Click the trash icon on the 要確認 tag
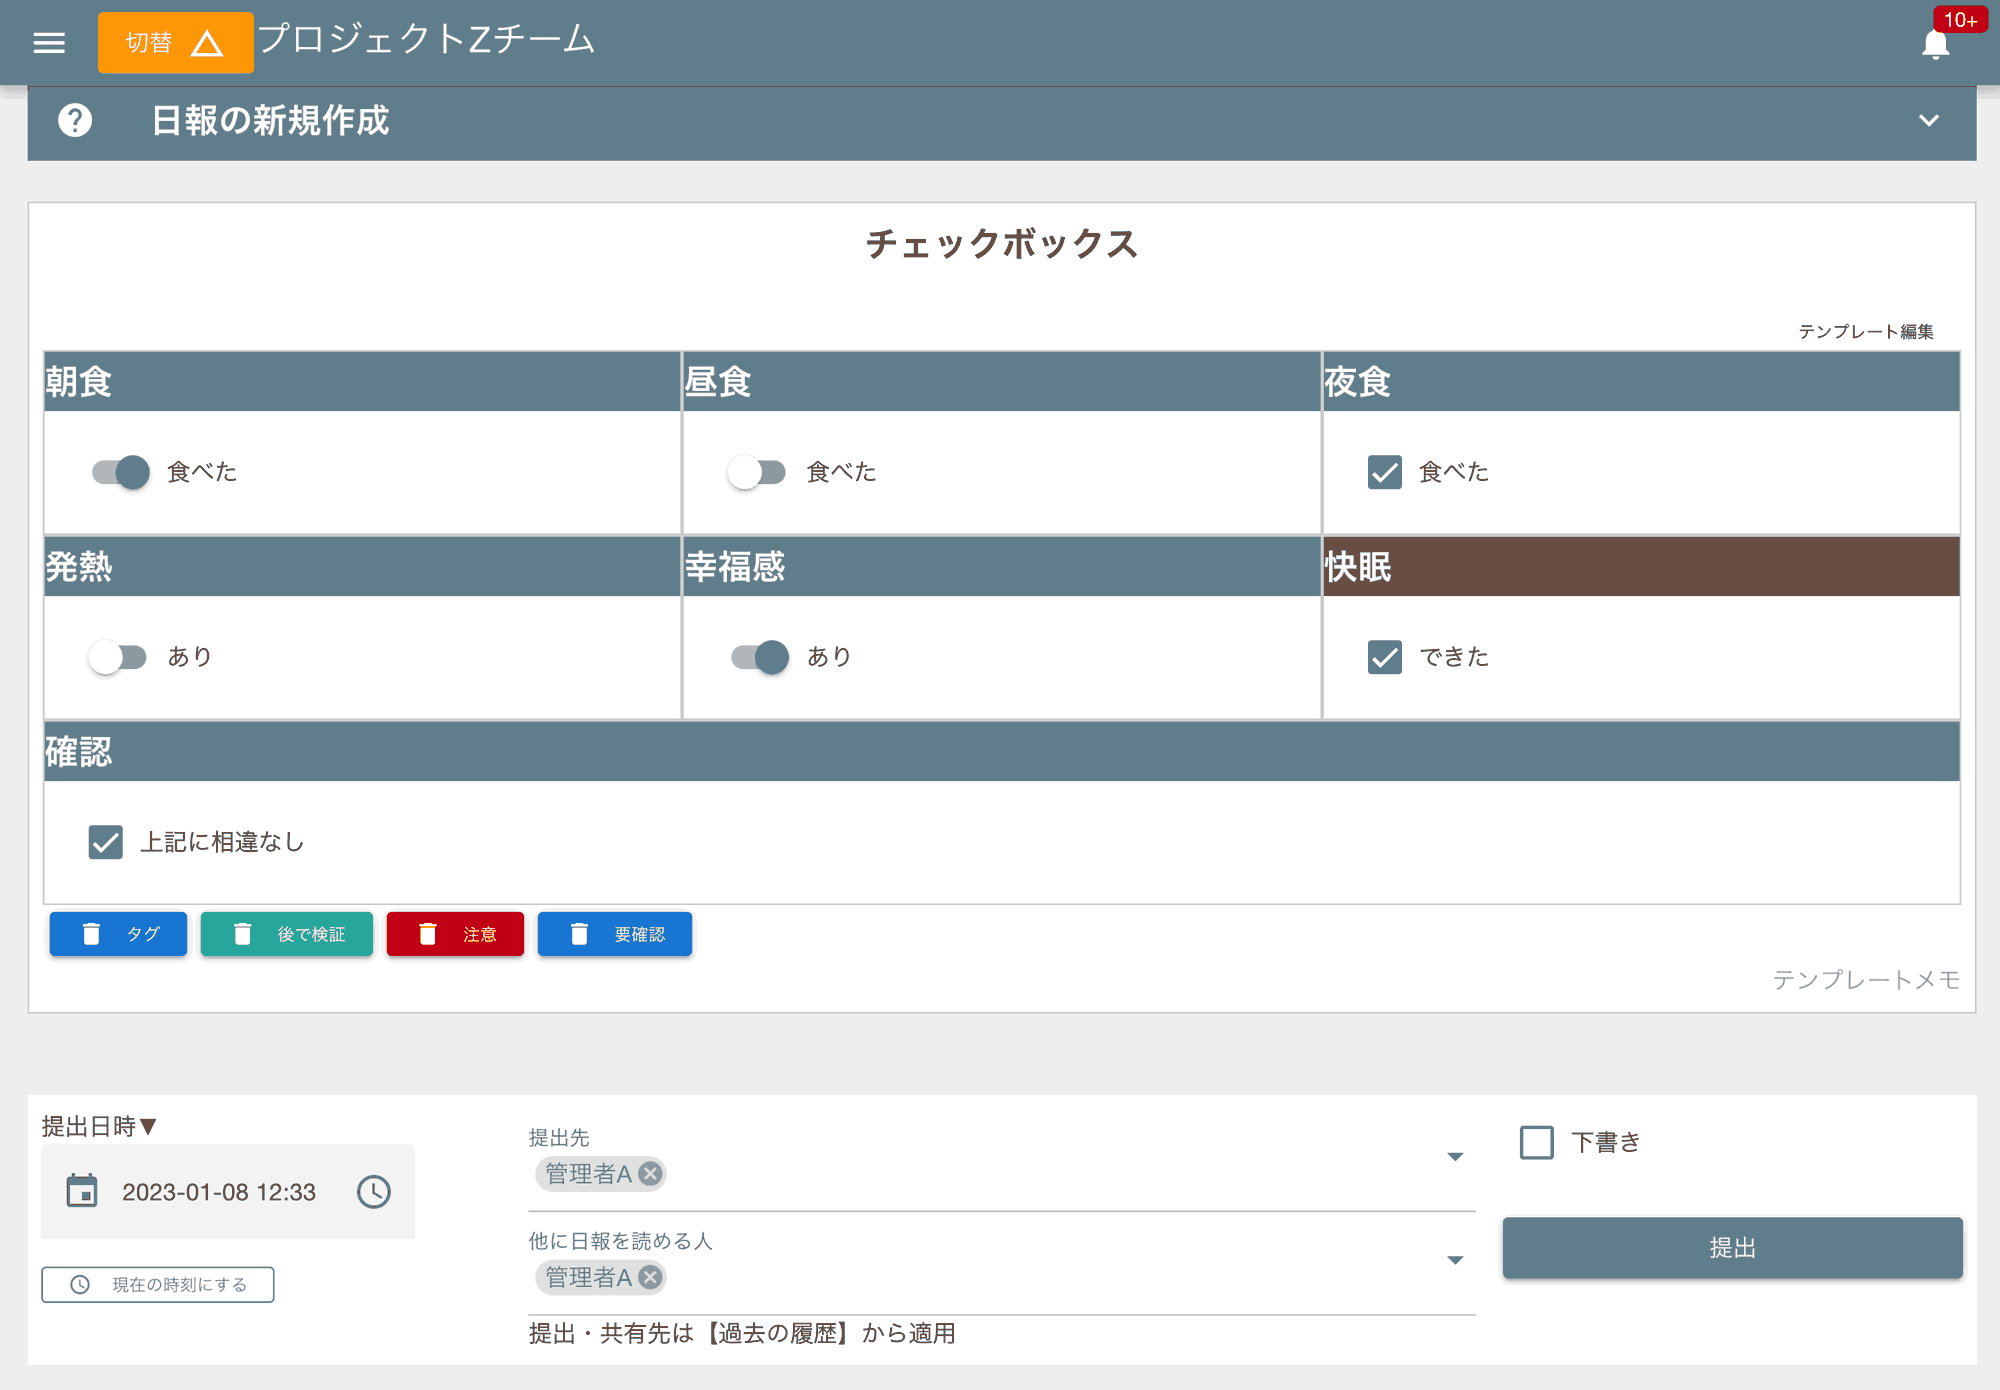The height and width of the screenshot is (1390, 2000). click(578, 933)
